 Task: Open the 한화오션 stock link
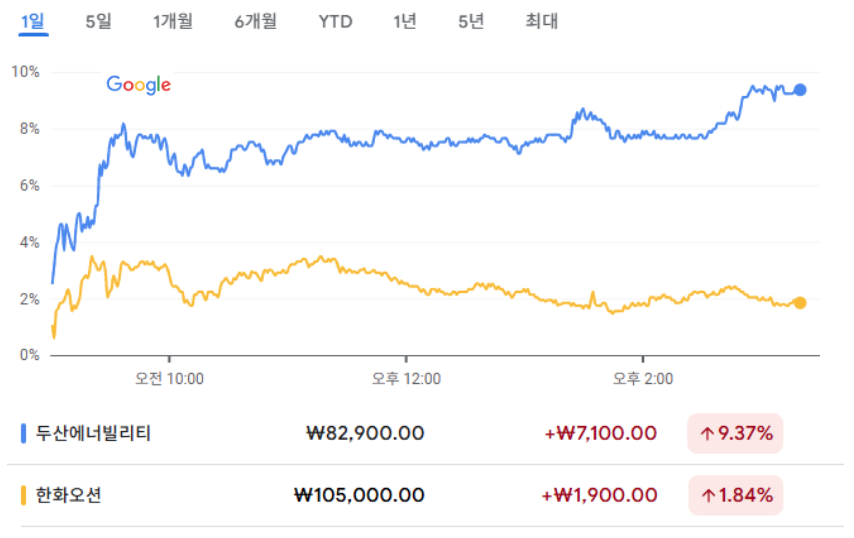[x=68, y=495]
